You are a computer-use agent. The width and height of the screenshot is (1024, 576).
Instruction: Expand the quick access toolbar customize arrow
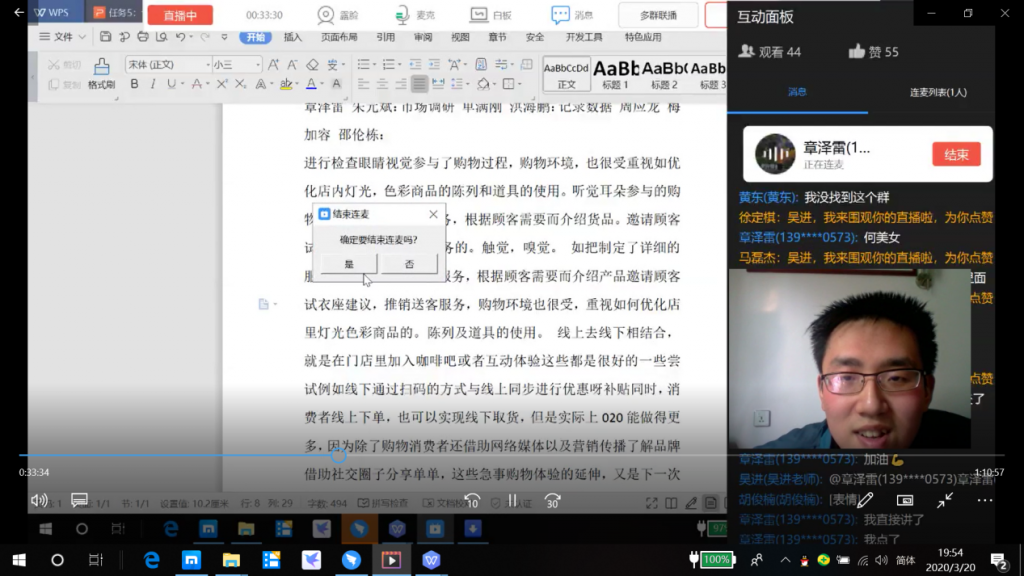click(224, 37)
